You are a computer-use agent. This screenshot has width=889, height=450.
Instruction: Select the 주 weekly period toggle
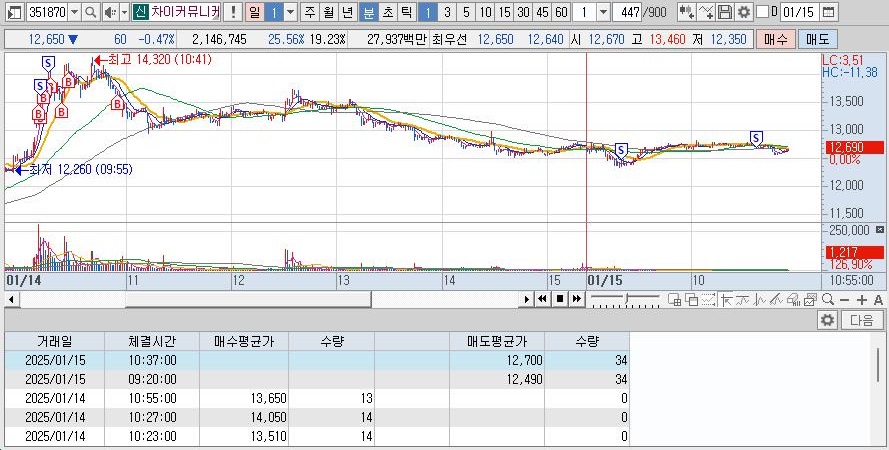[x=309, y=12]
